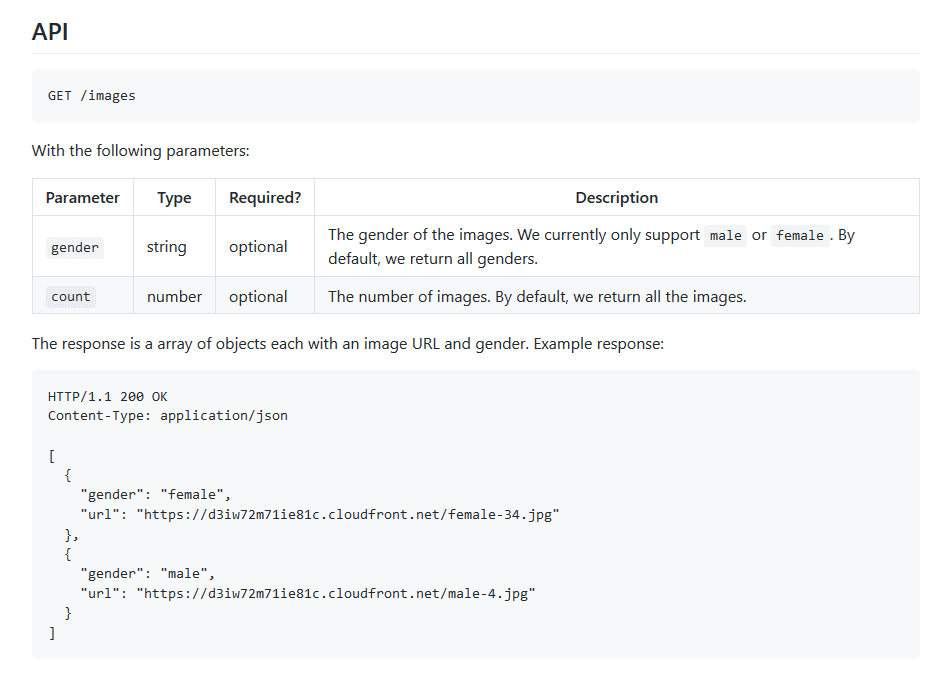Image resolution: width=947 pixels, height=678 pixels.
Task: Click the optional cell in gender row
Action: [264, 247]
